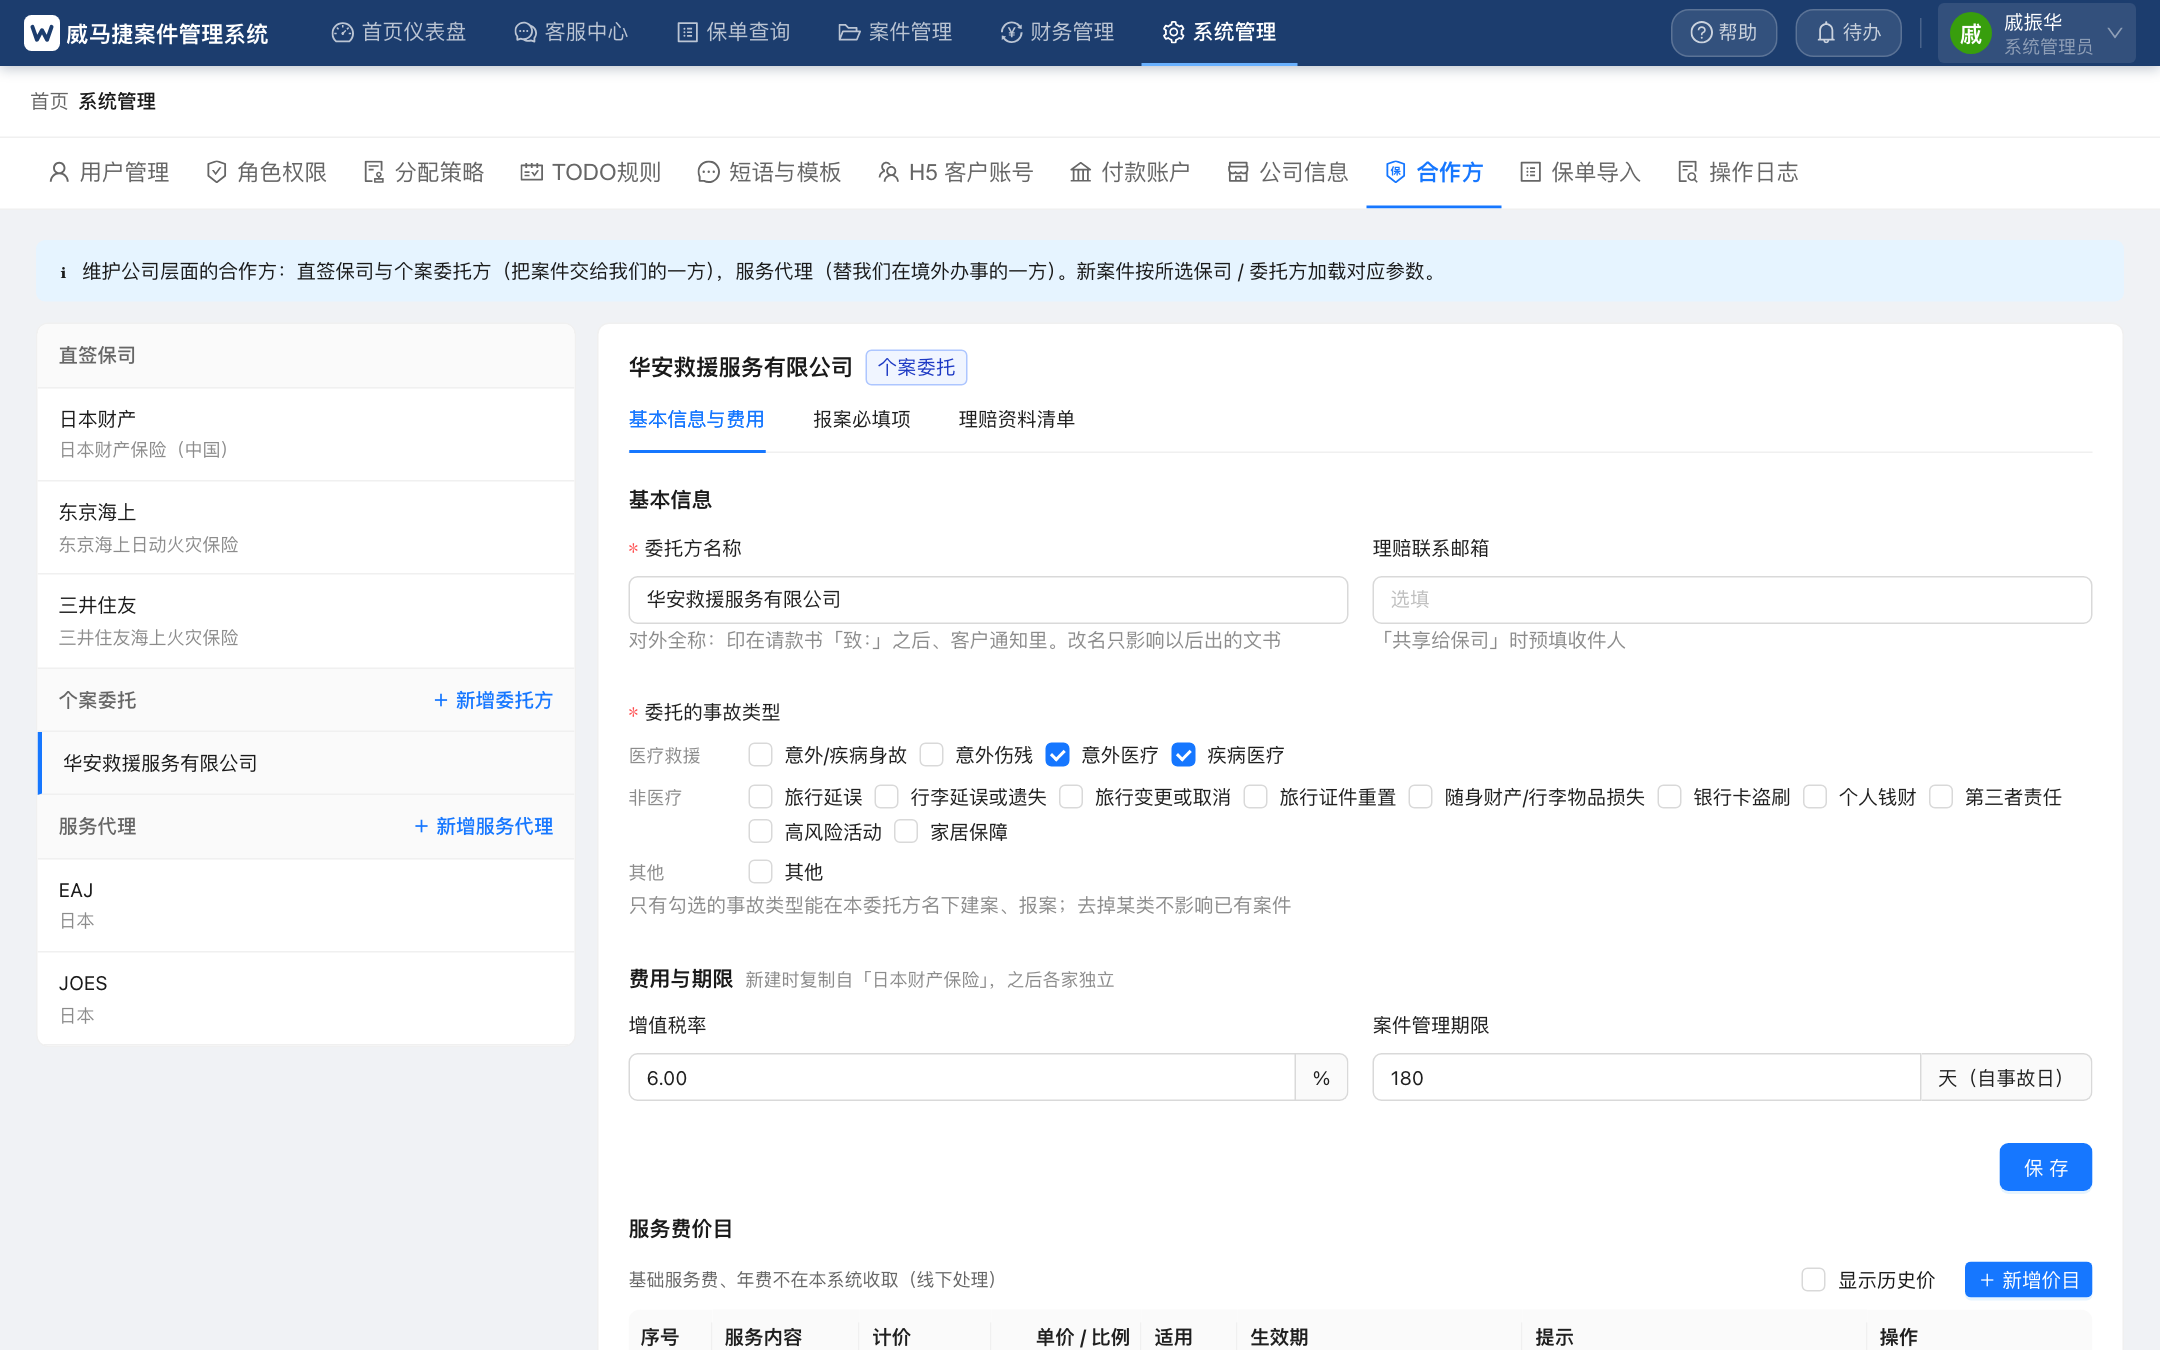Open the 合作方 settings tab
2160x1350 pixels.
(x=1434, y=172)
